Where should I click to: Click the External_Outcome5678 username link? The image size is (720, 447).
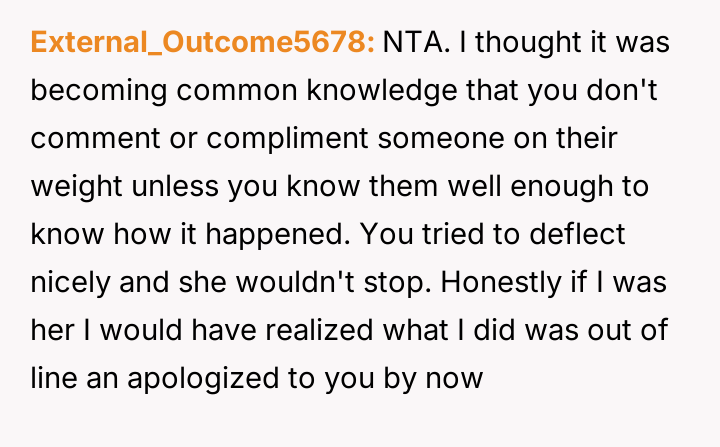click(203, 42)
